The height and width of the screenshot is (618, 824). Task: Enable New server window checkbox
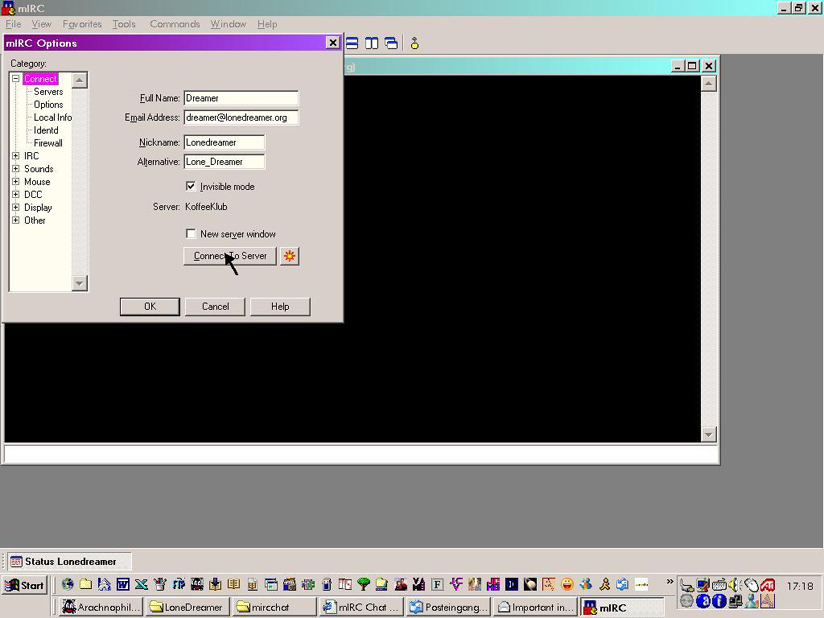(191, 234)
